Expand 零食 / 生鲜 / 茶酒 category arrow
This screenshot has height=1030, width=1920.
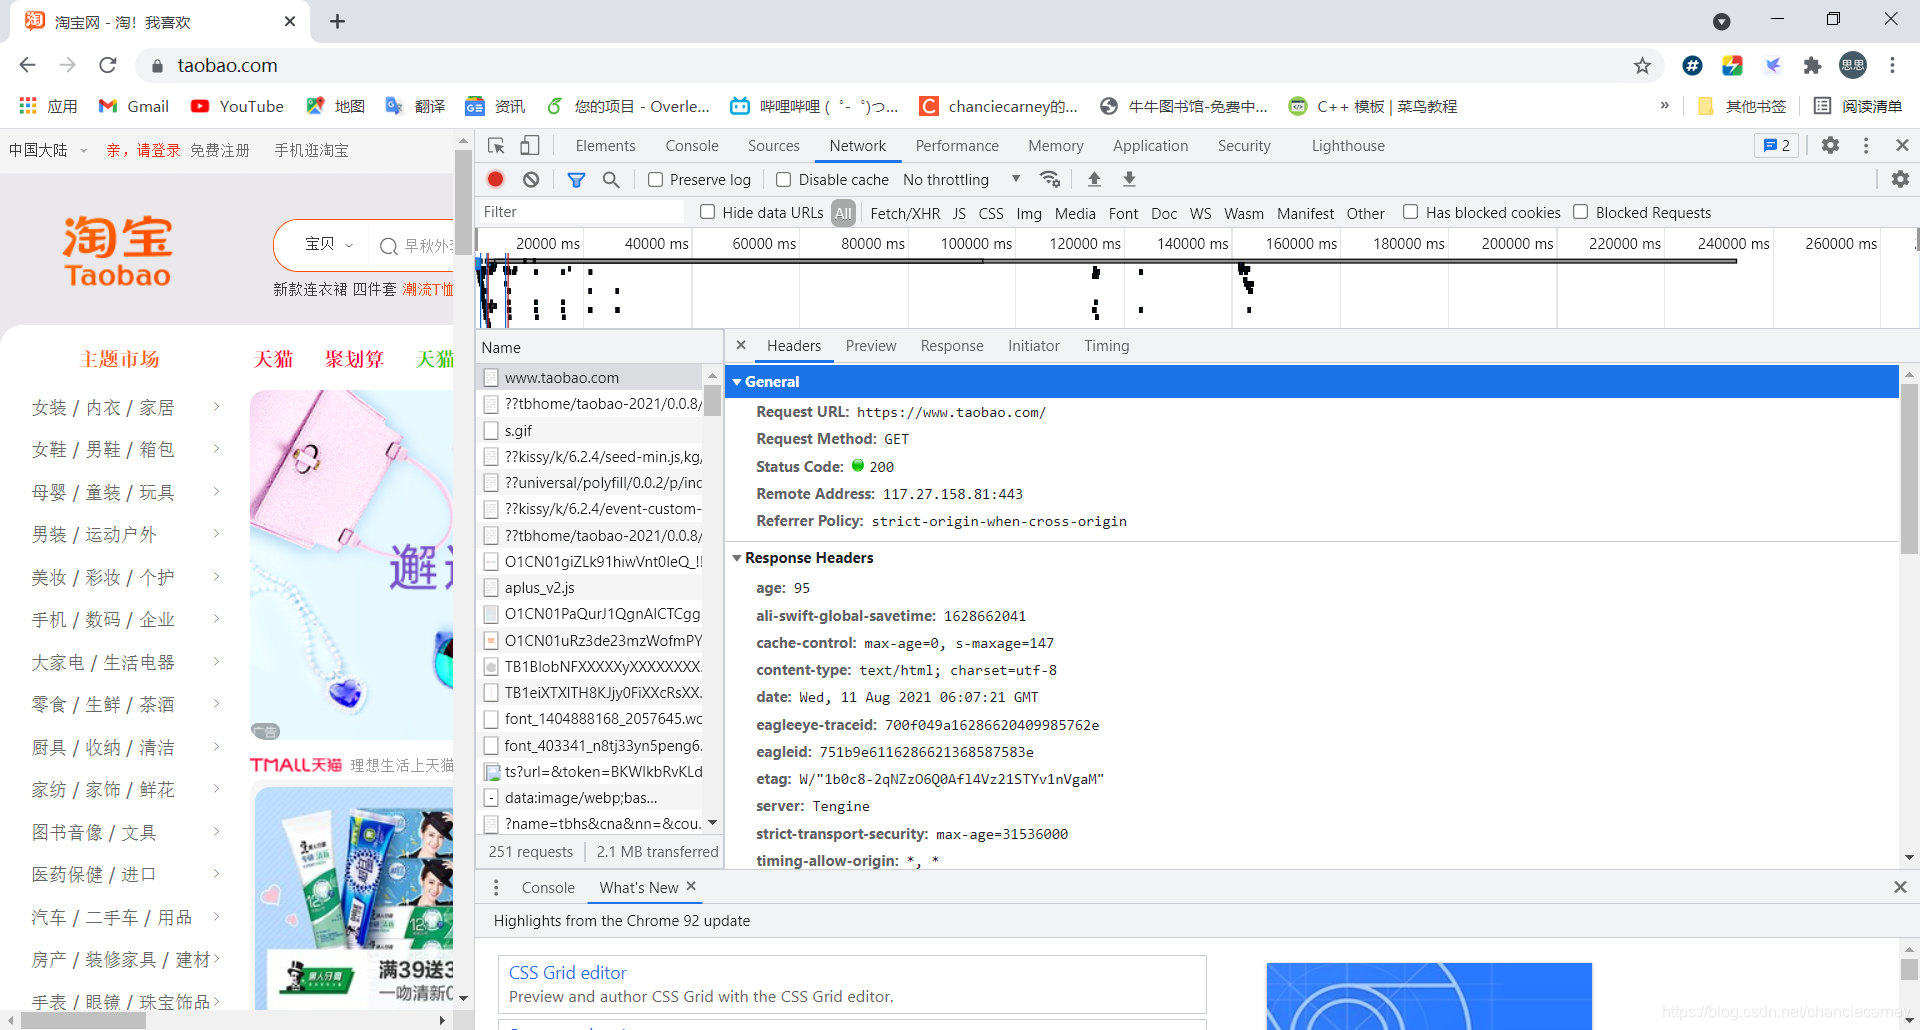pyautogui.click(x=216, y=704)
